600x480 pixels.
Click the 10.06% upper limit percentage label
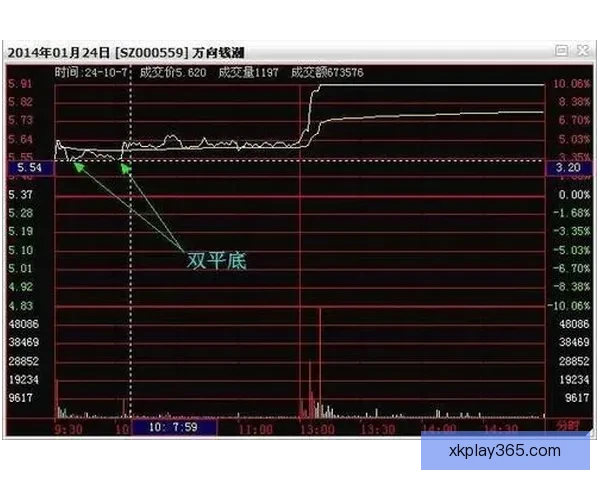[x=572, y=83]
